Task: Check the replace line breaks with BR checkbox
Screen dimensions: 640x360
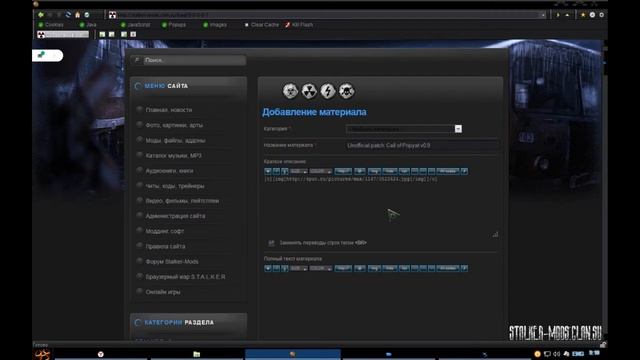Action: pos(271,243)
